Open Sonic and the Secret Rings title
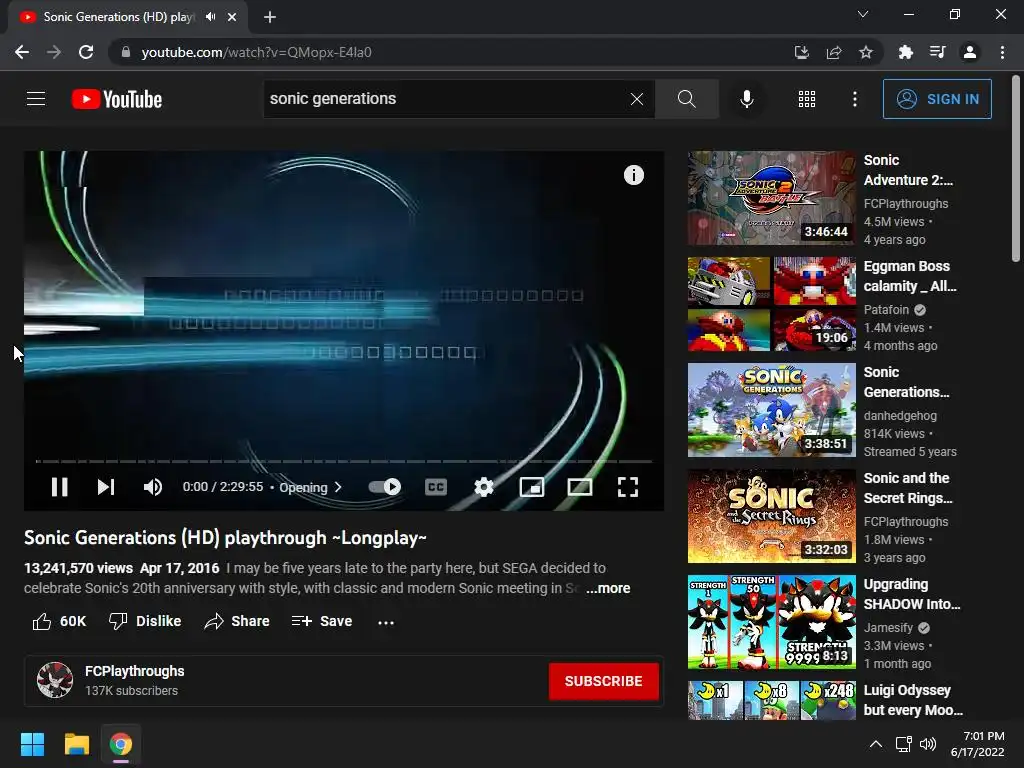 coord(908,488)
